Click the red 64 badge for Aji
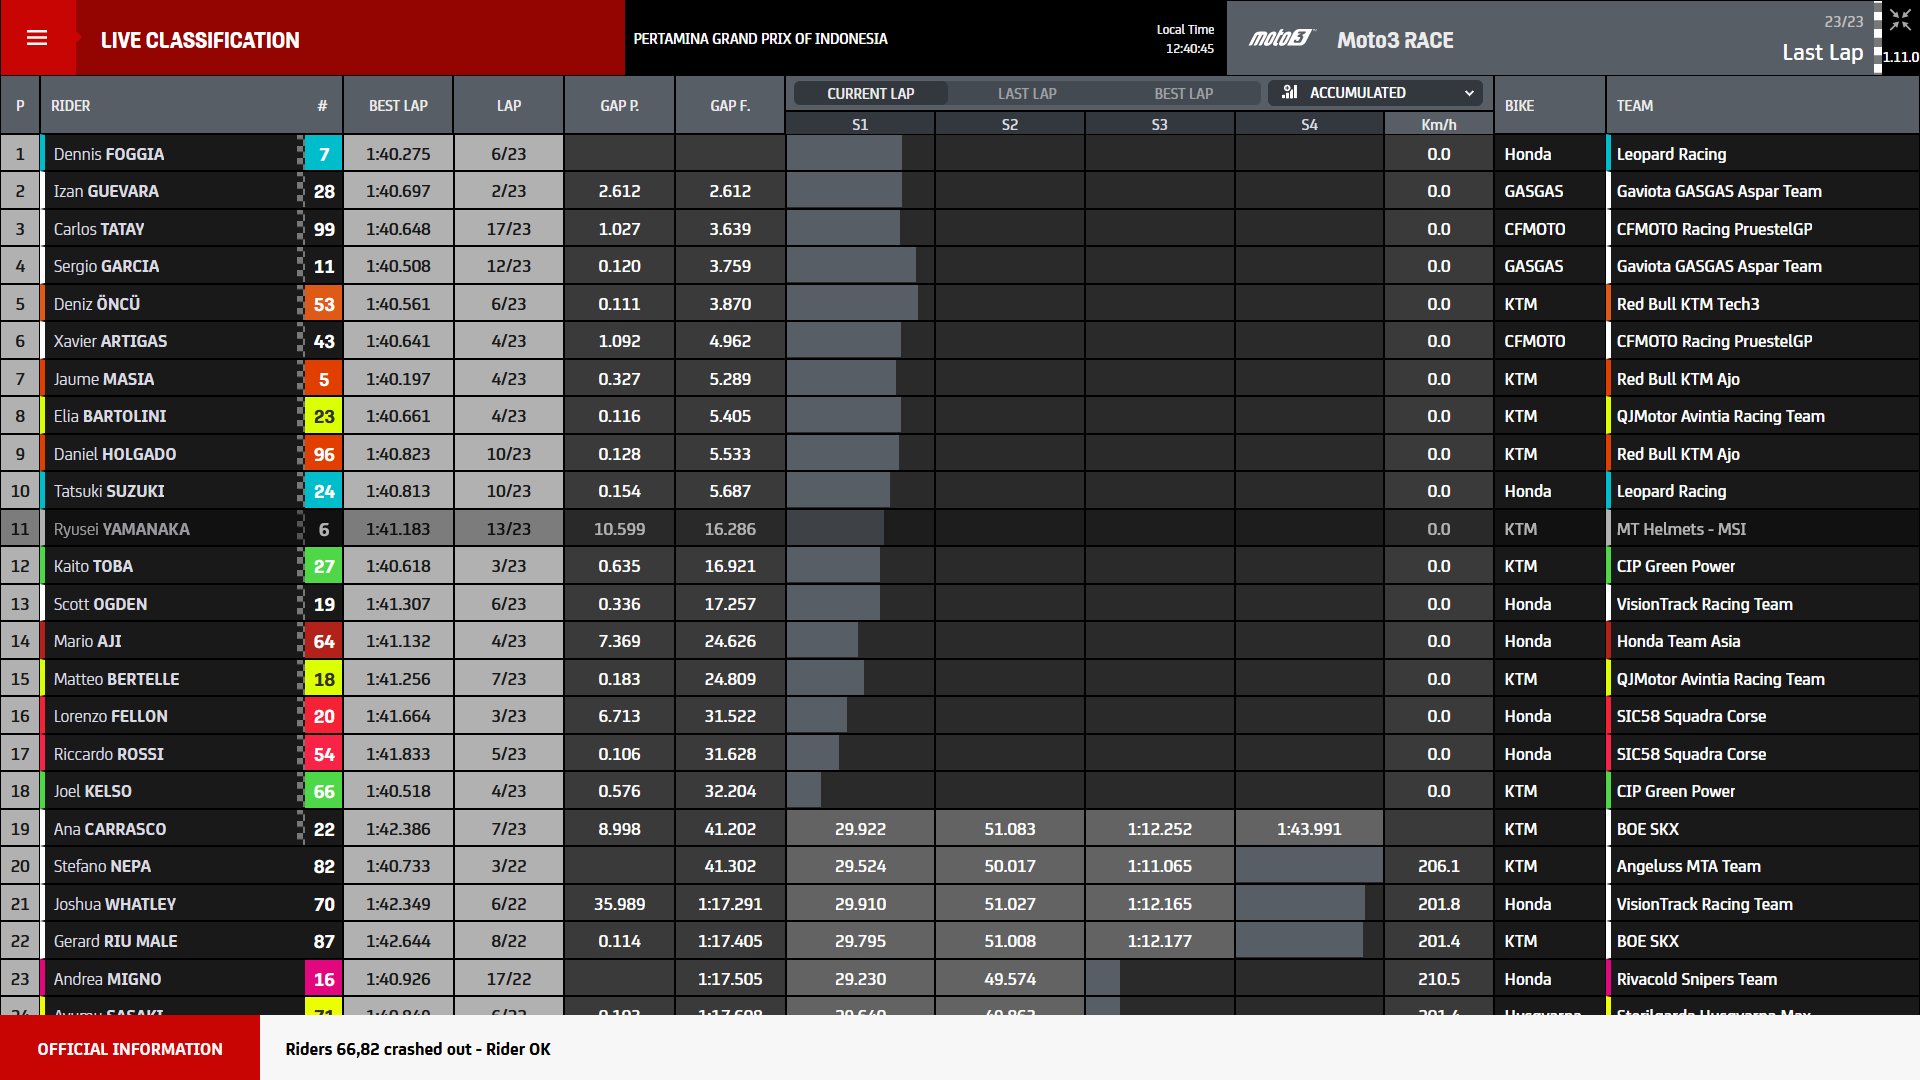Screen dimensions: 1920x1080 click(x=324, y=641)
